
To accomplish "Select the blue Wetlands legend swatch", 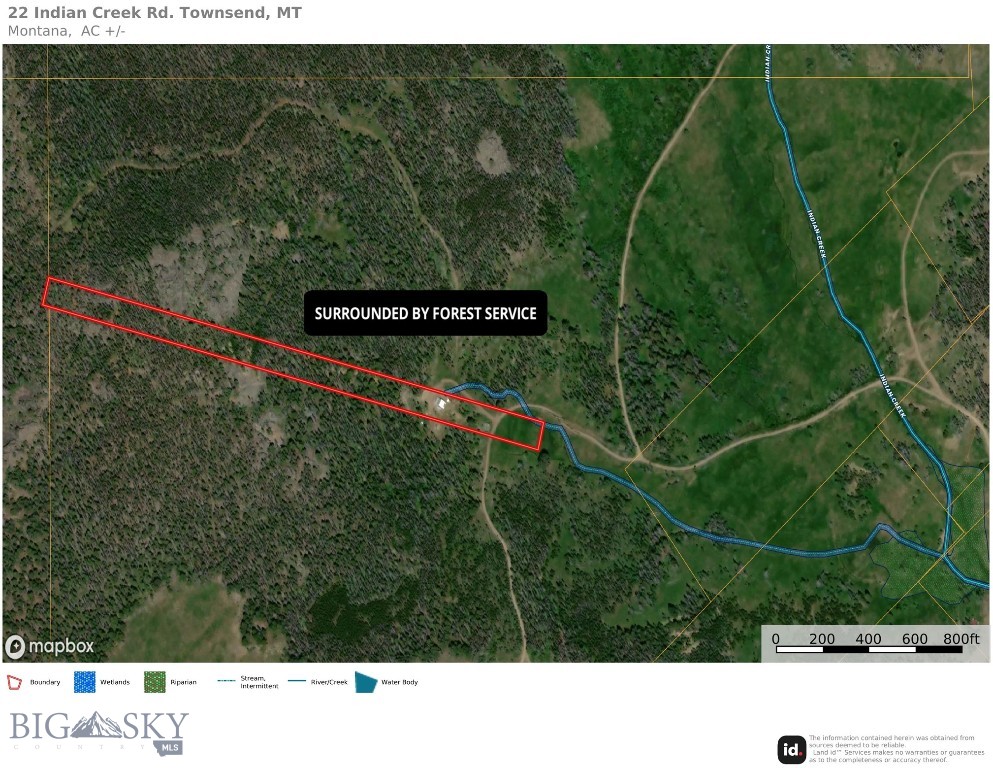I will tap(85, 682).
